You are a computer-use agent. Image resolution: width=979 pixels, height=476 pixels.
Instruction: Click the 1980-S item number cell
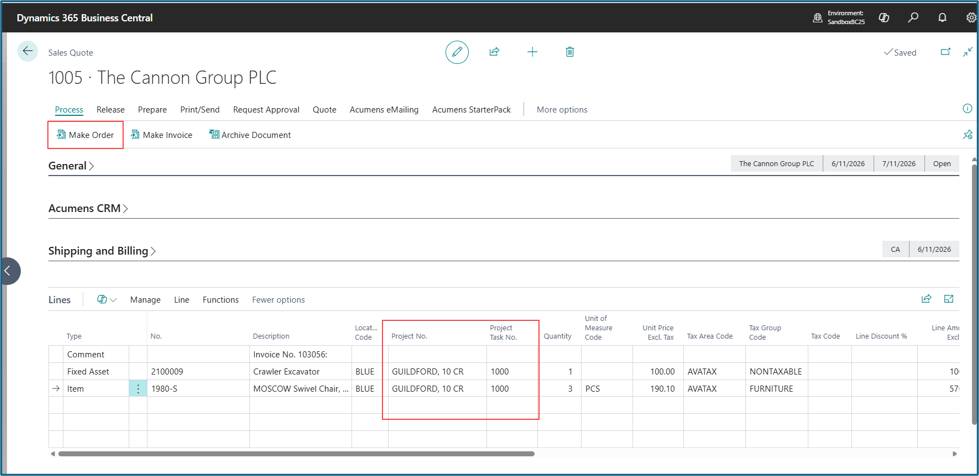click(x=198, y=389)
